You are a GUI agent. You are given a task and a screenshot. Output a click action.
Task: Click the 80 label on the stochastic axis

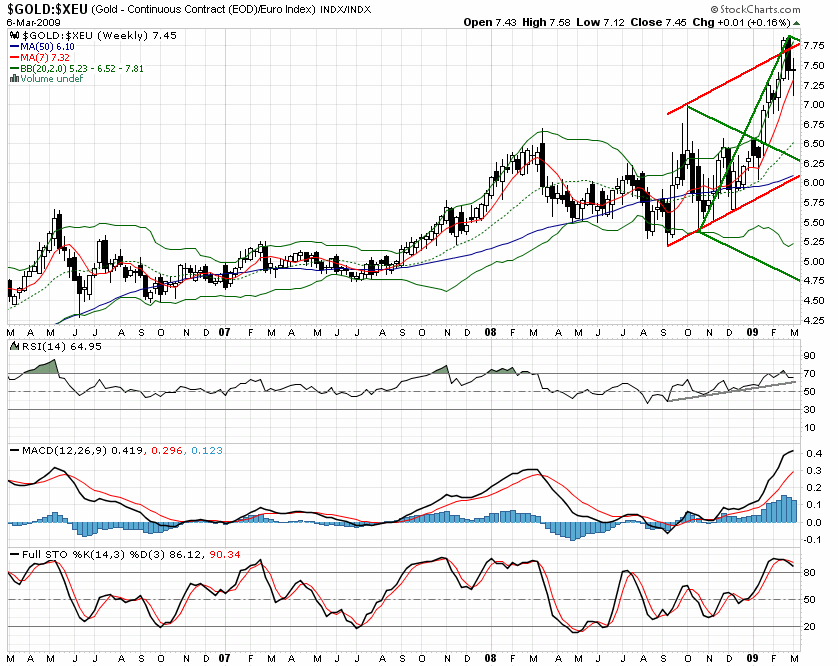[x=810, y=572]
